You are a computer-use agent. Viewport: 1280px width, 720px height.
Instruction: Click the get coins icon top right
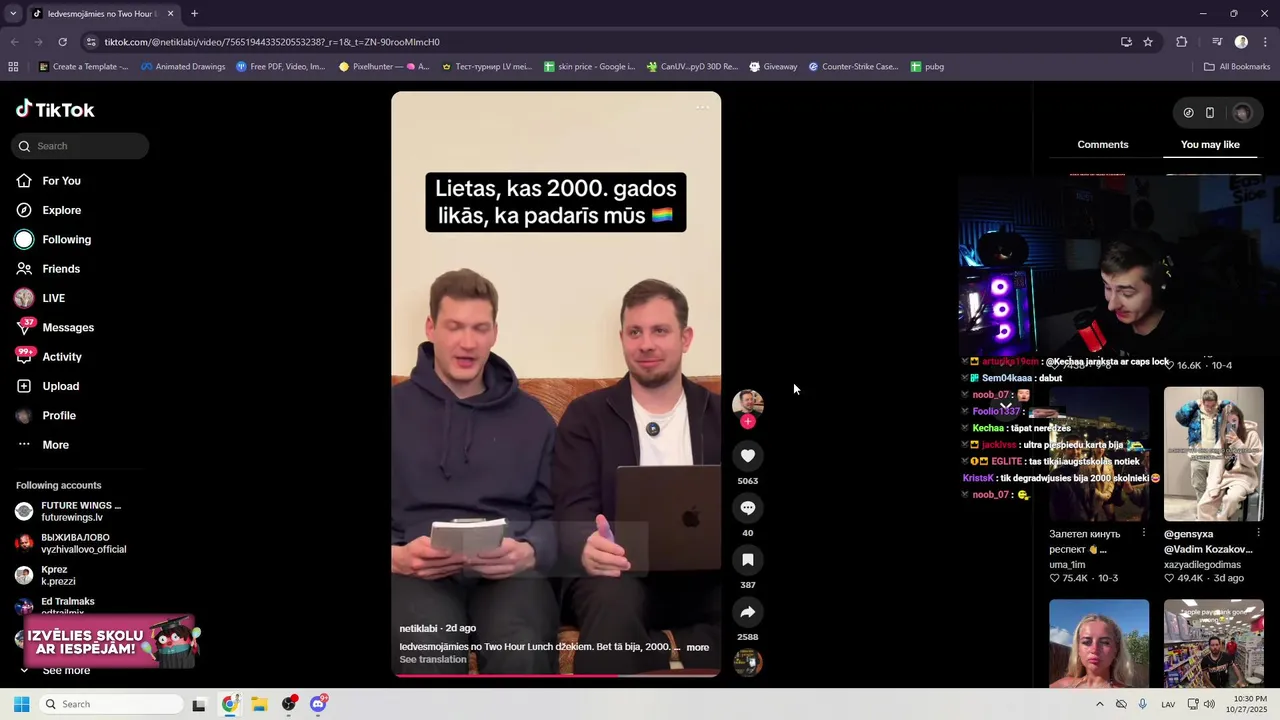[1188, 113]
